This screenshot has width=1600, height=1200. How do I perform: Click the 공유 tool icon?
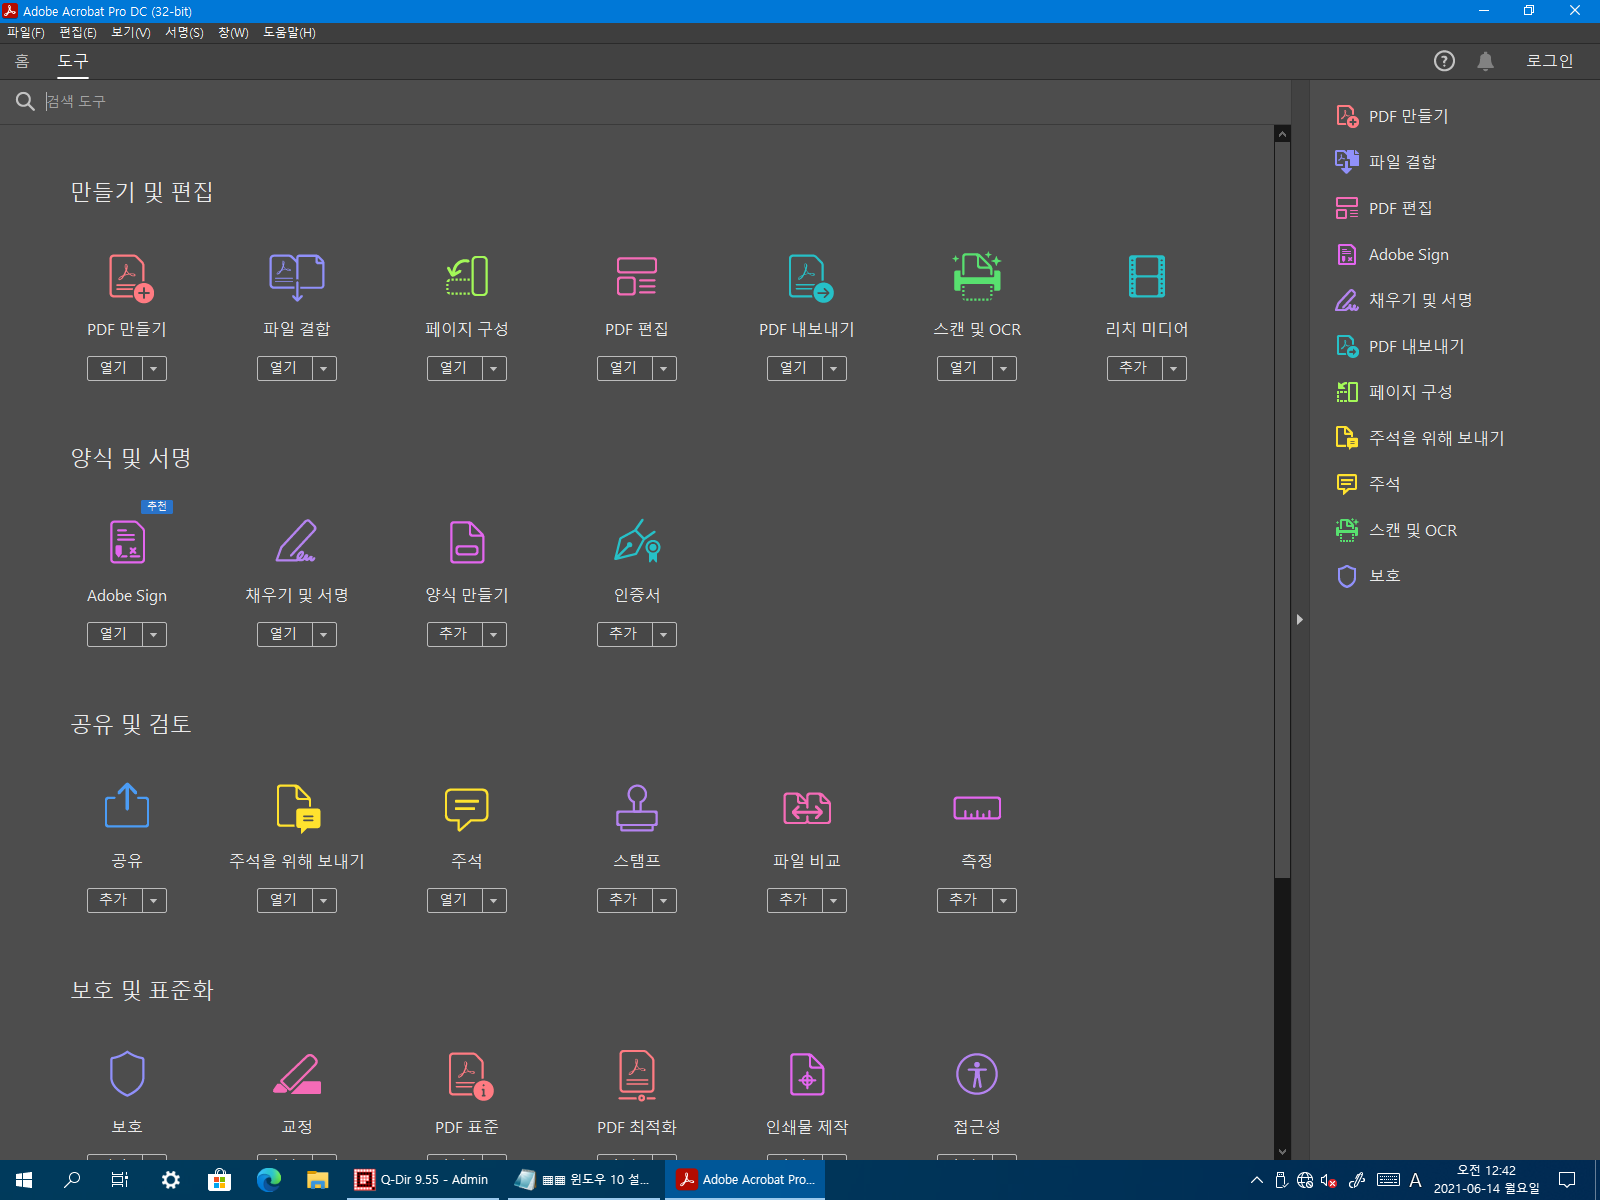pos(127,806)
